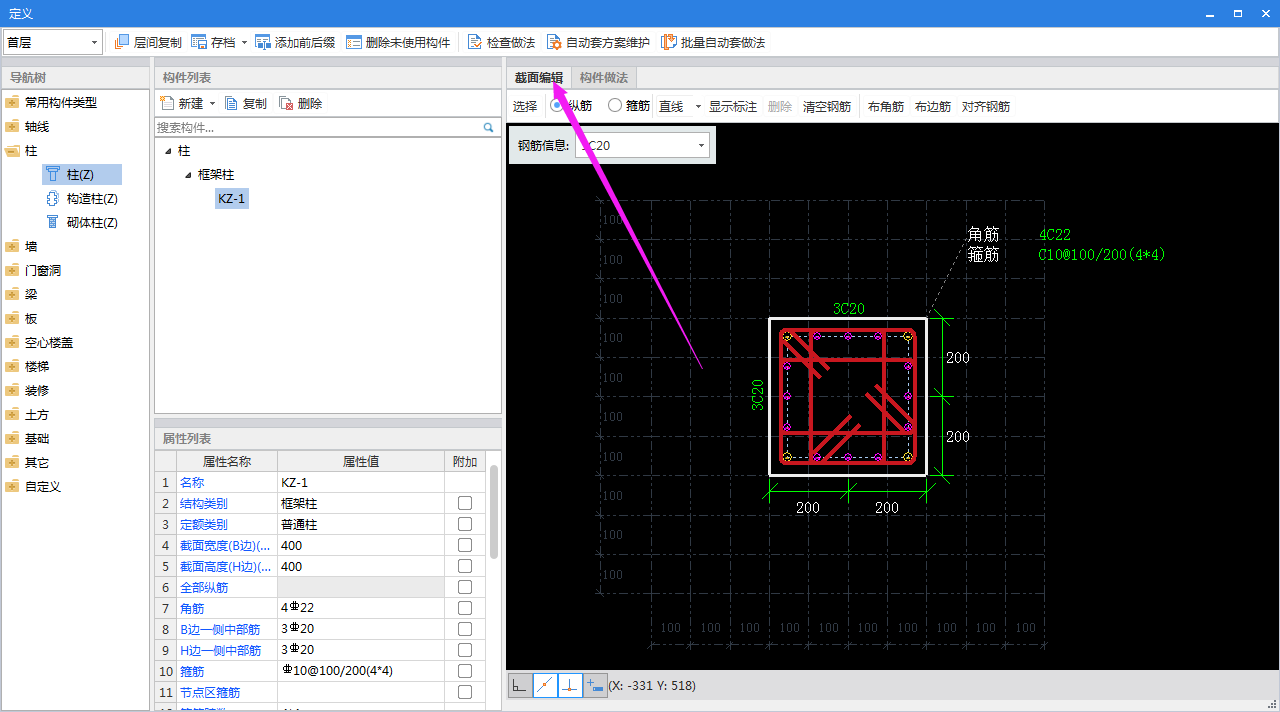The image size is (1280, 712).
Task: Select 构造柱(Z) in navigation tree
Action: tap(82, 198)
